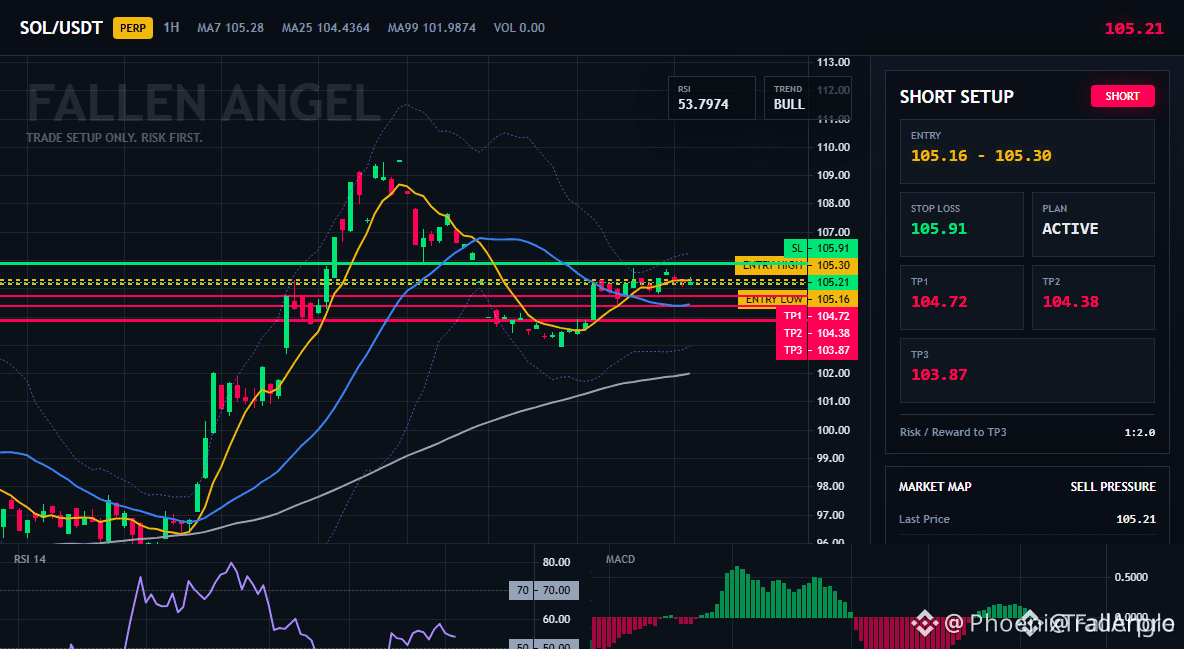Click the red TP2 104.38 axis tag

pos(816,333)
